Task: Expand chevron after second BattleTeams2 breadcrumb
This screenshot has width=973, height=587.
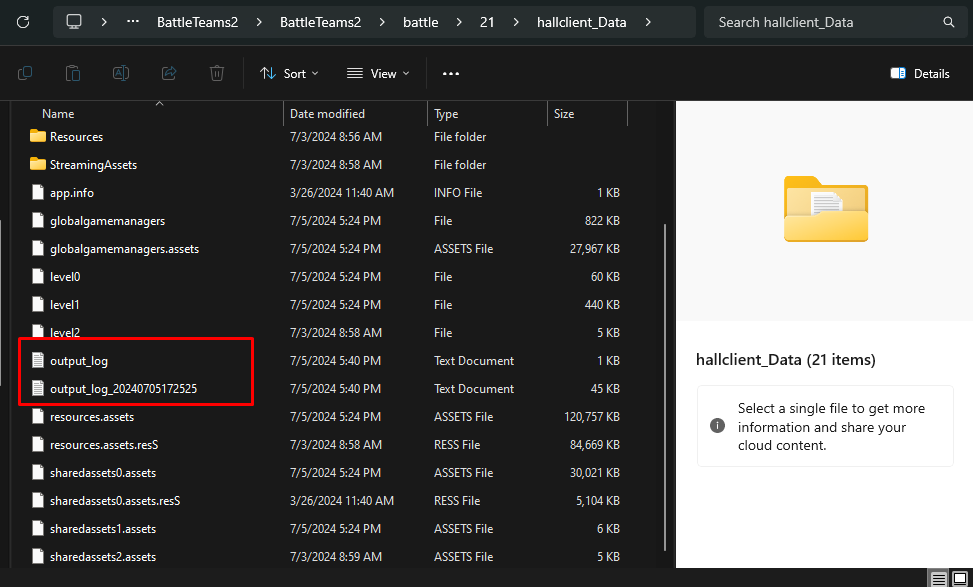Action: coord(382,22)
